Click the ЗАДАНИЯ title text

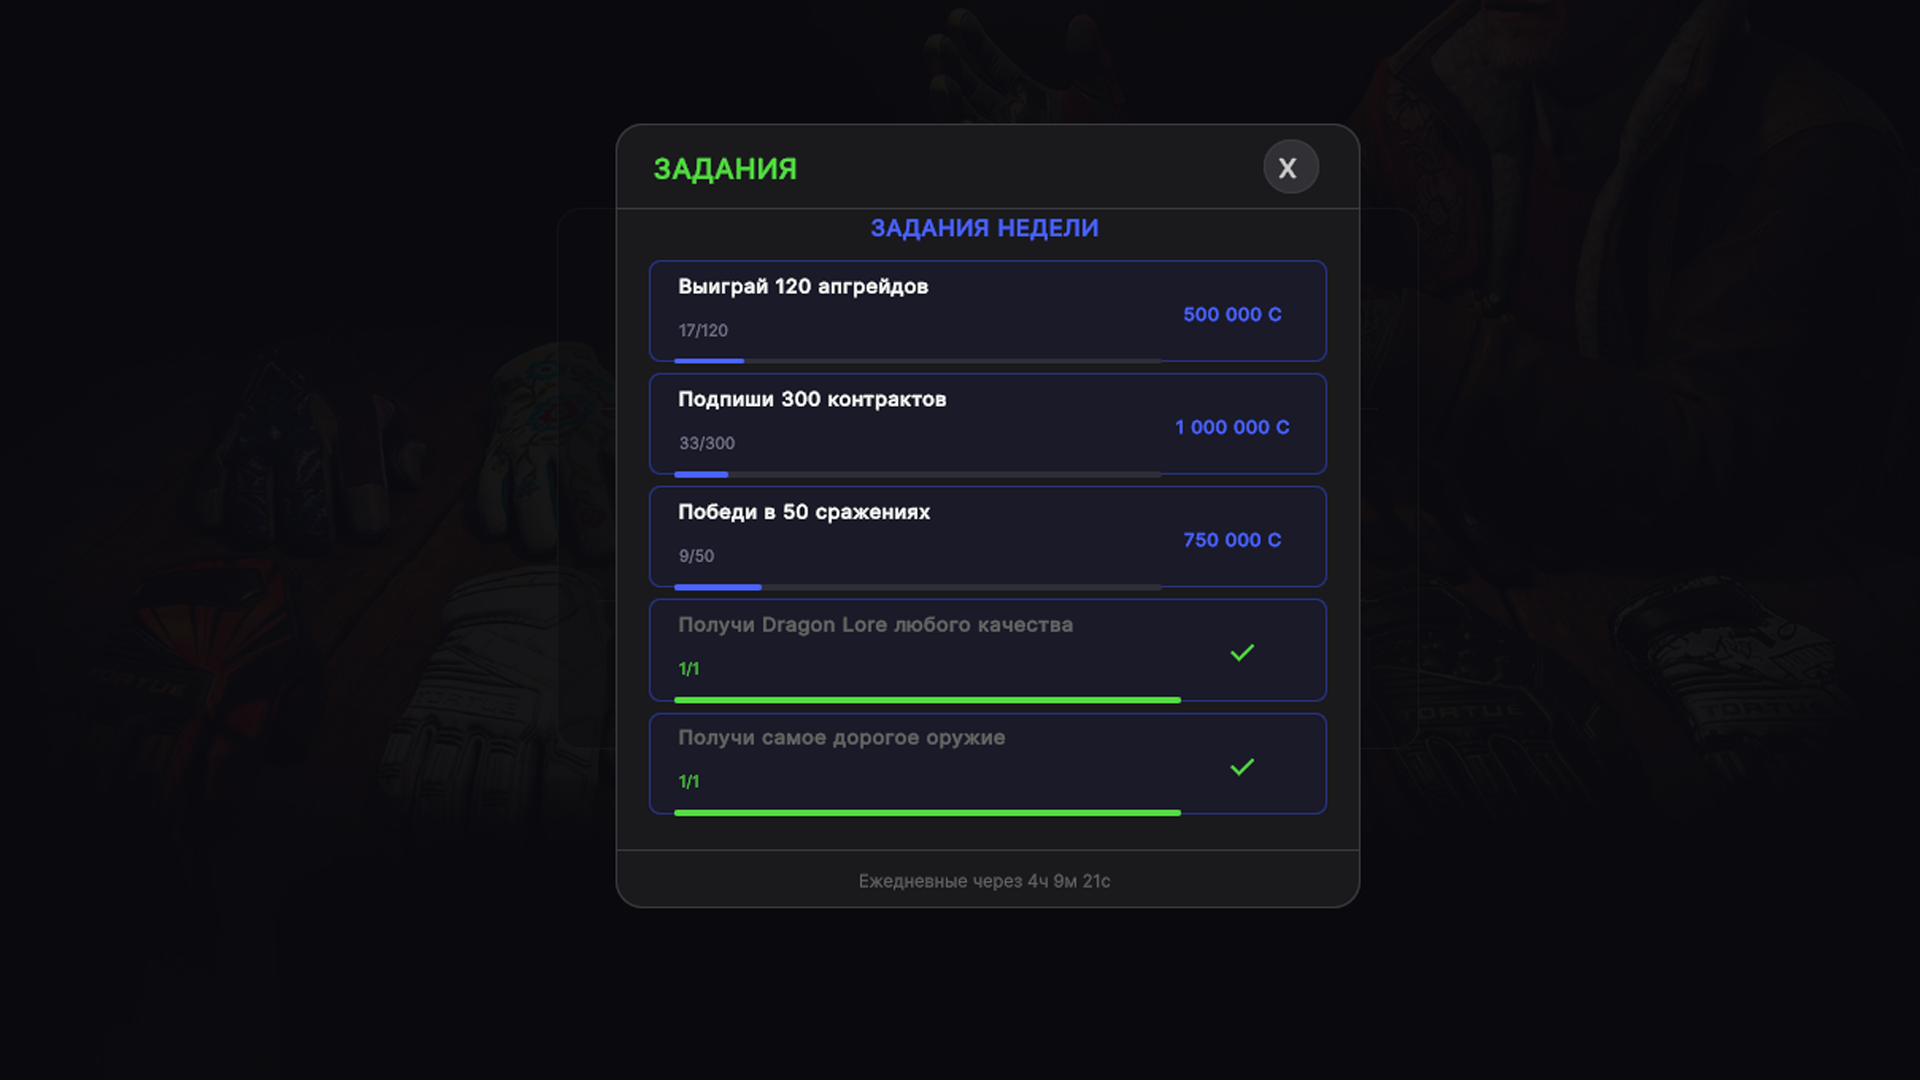[723, 168]
